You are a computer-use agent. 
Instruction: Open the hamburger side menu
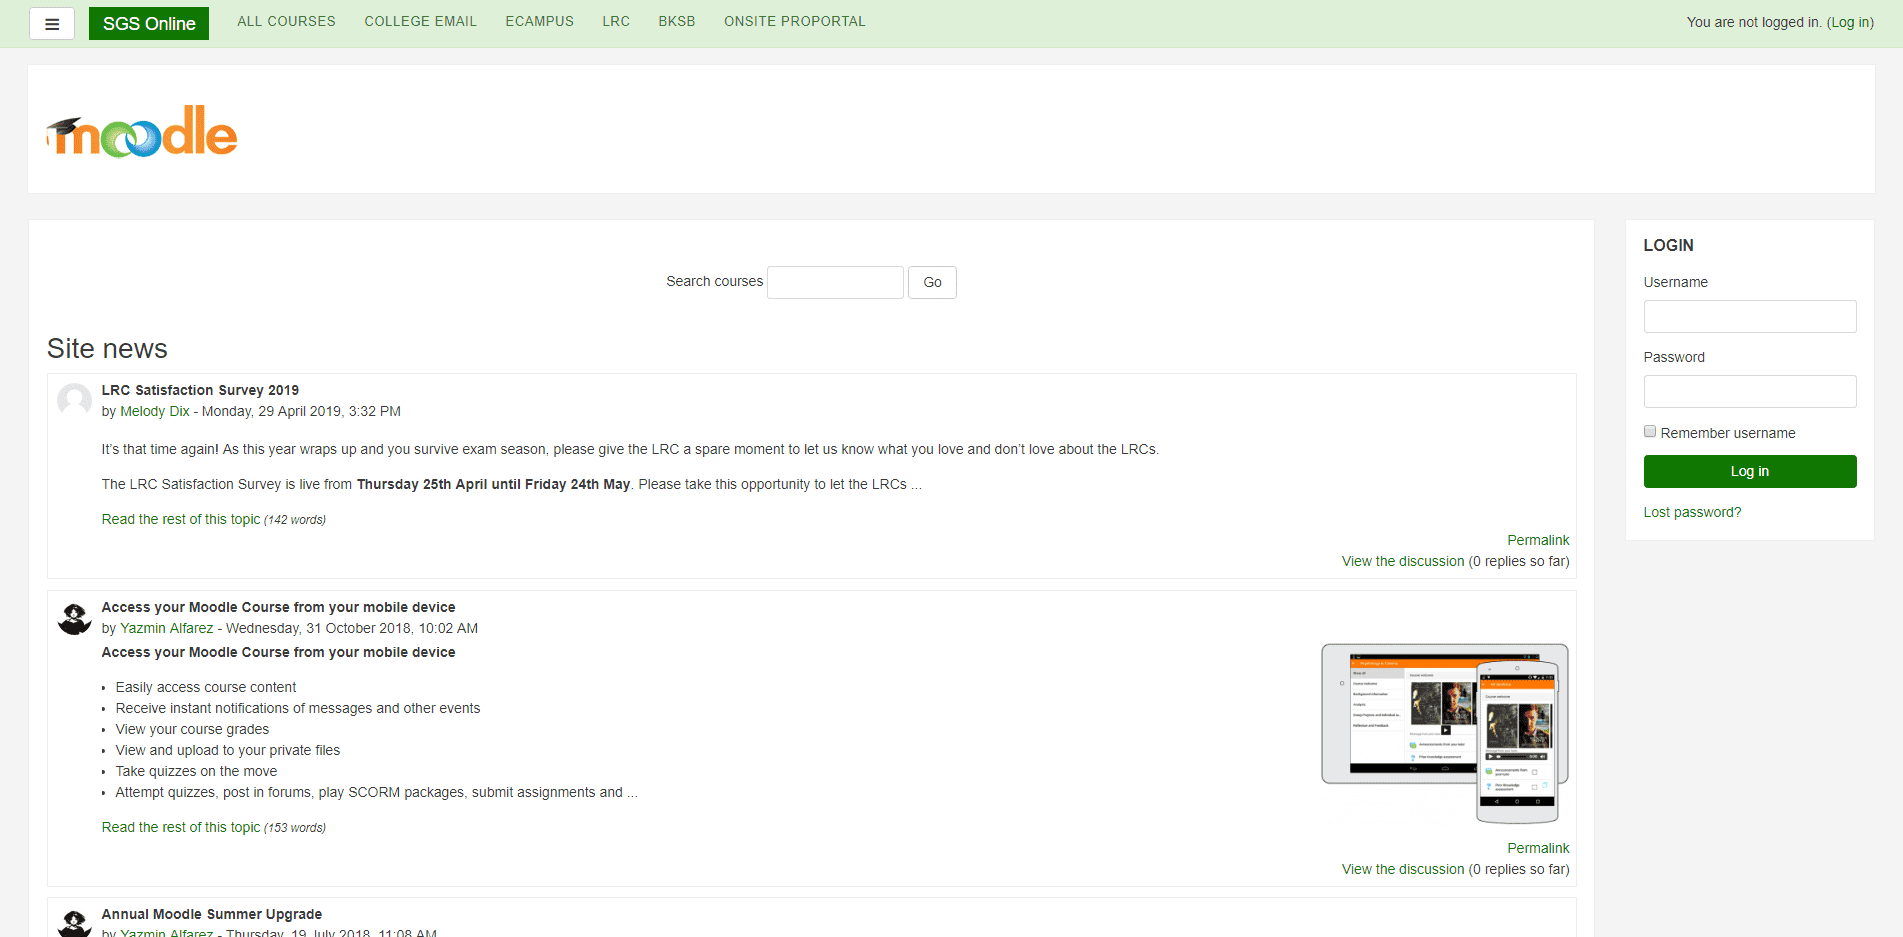pyautogui.click(x=52, y=24)
